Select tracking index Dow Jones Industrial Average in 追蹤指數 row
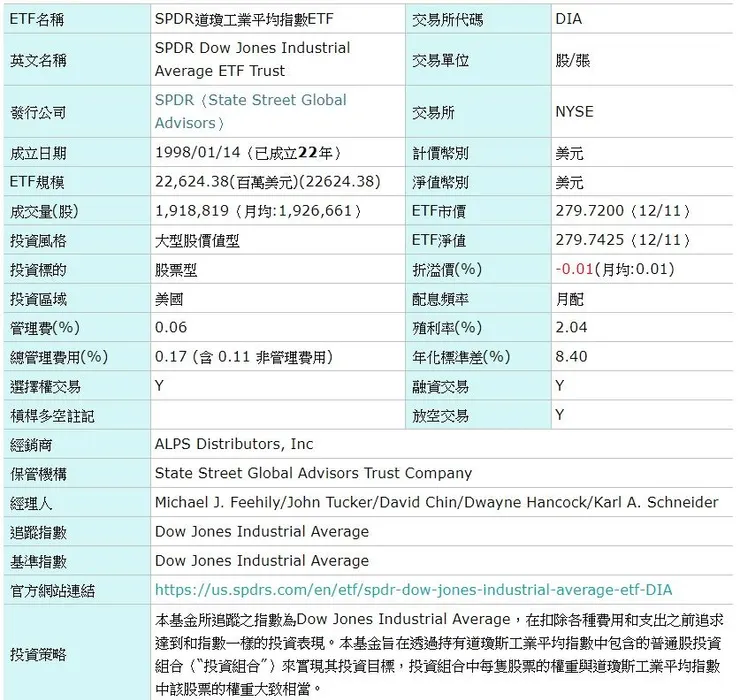Screen dimensions: 740x700 click(x=261, y=531)
